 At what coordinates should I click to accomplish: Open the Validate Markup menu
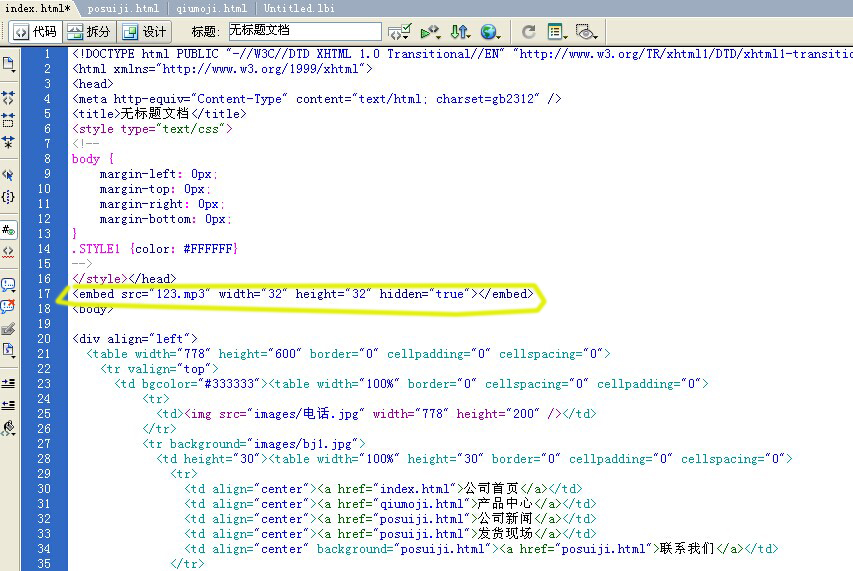[x=431, y=32]
